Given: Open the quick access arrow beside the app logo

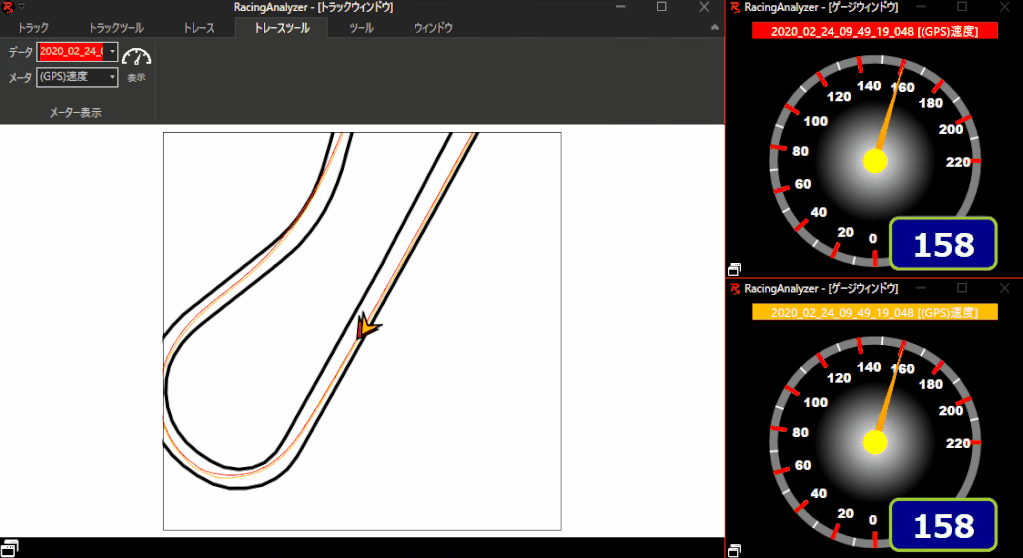Looking at the screenshot, I should click(x=21, y=7).
